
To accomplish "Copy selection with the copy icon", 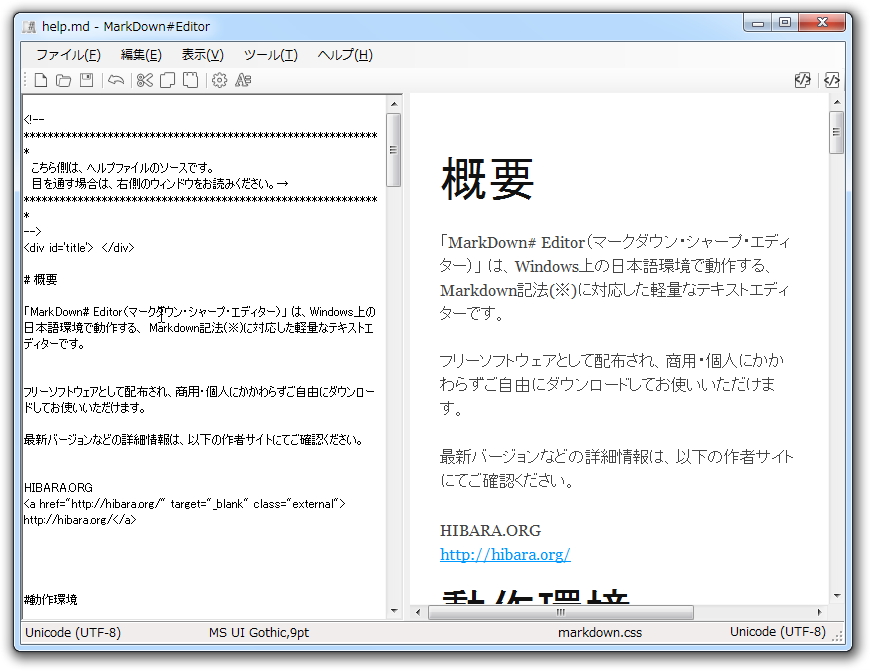I will click(x=167, y=80).
